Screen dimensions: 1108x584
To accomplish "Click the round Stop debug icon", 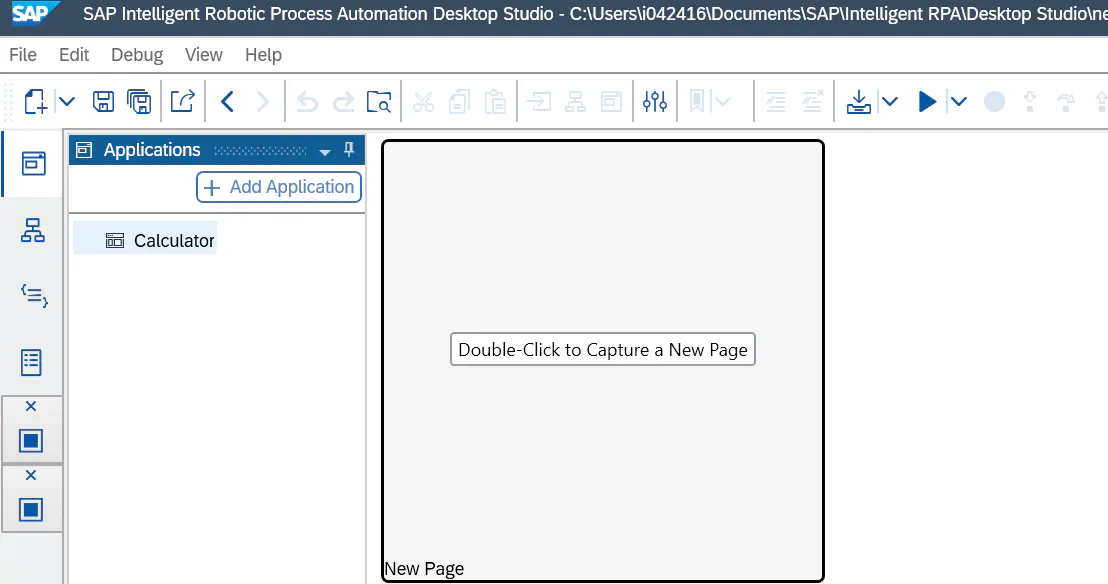I will [x=994, y=102].
